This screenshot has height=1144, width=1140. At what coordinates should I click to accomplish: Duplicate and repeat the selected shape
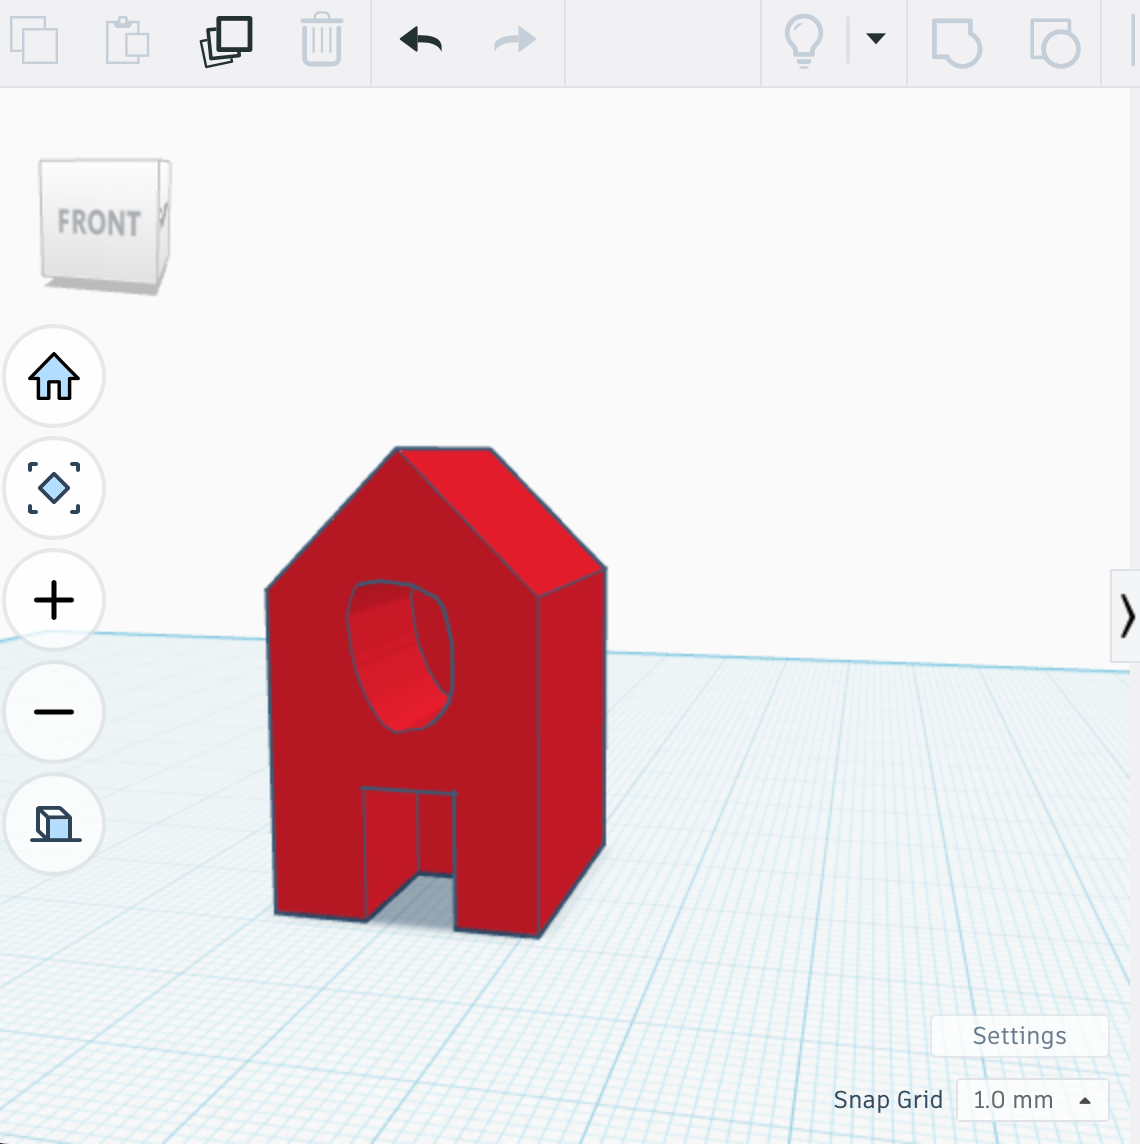(x=226, y=41)
